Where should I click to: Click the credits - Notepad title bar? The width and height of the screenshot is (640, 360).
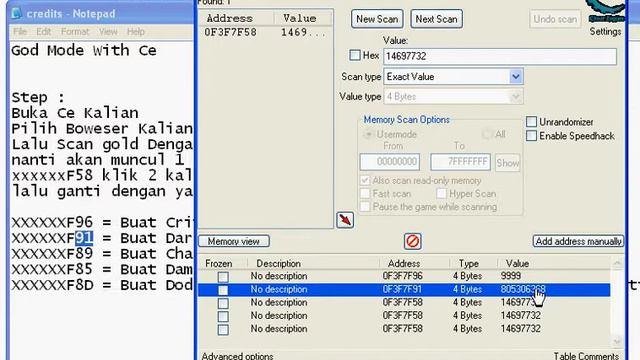[100, 13]
